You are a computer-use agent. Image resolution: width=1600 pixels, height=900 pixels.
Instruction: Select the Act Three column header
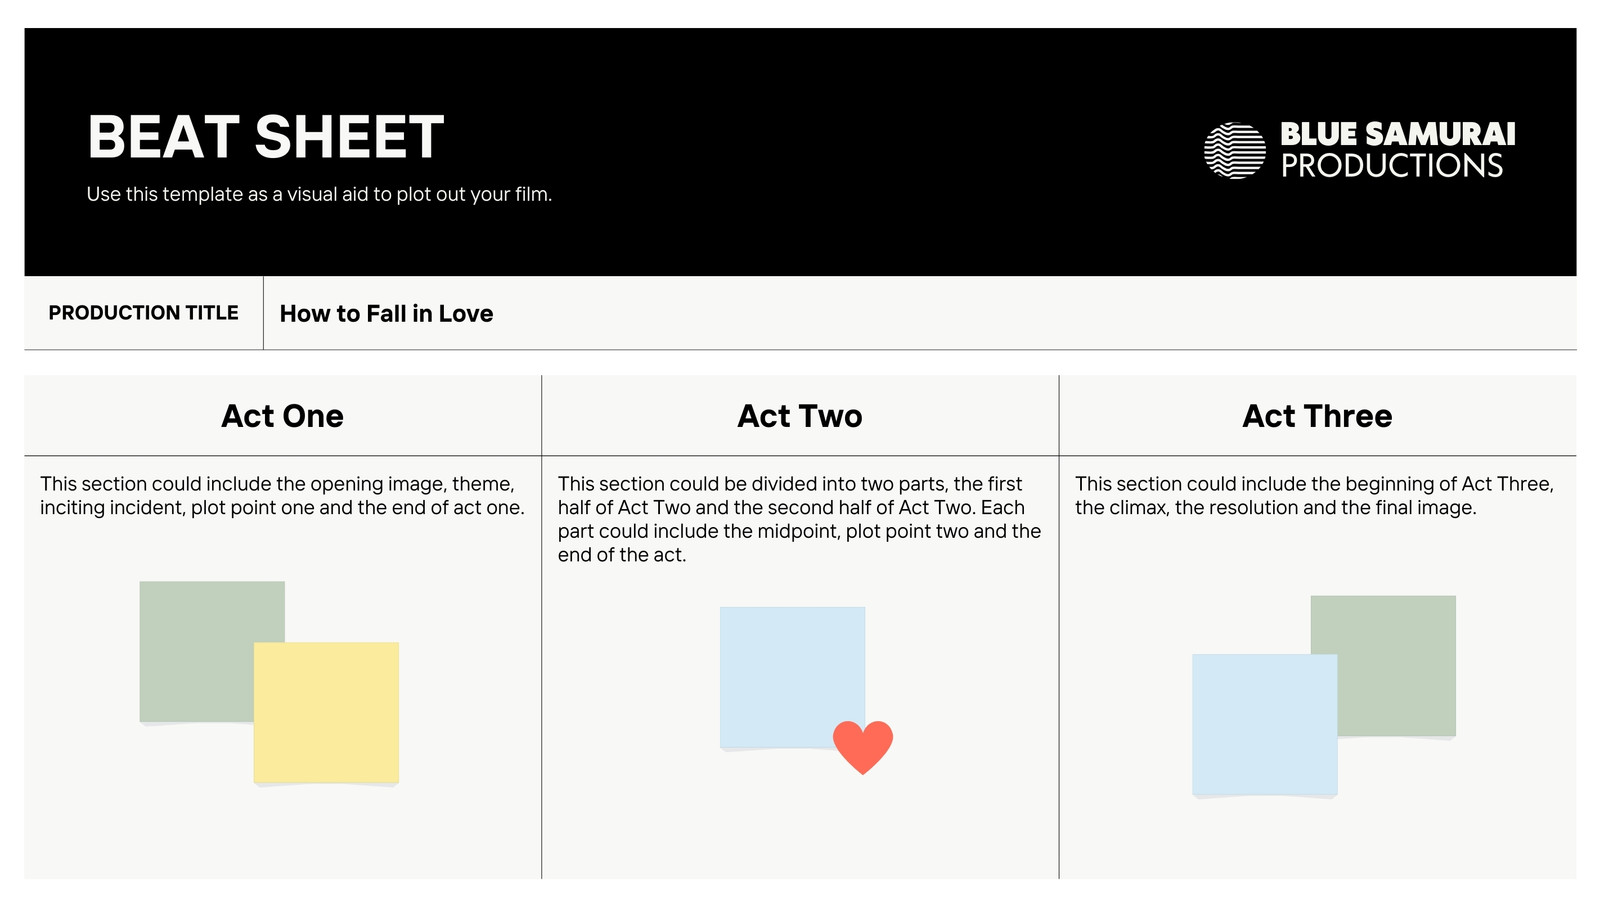click(1318, 416)
